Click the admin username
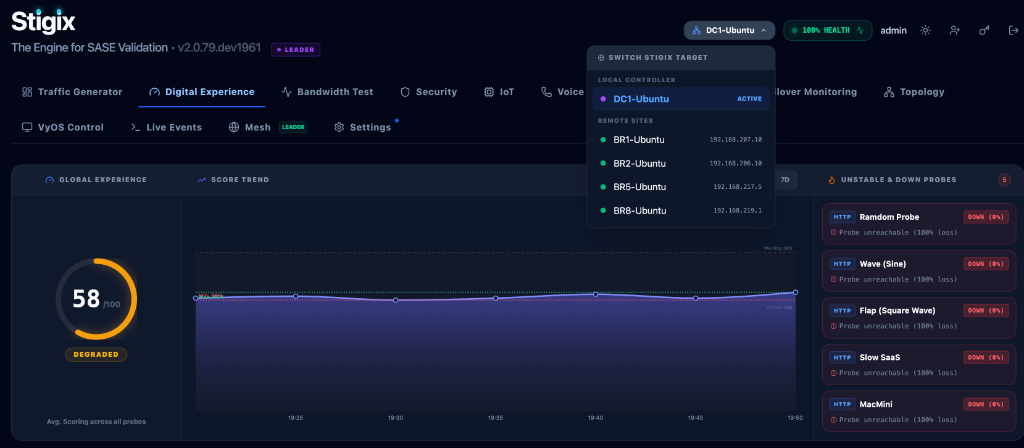 pos(893,30)
